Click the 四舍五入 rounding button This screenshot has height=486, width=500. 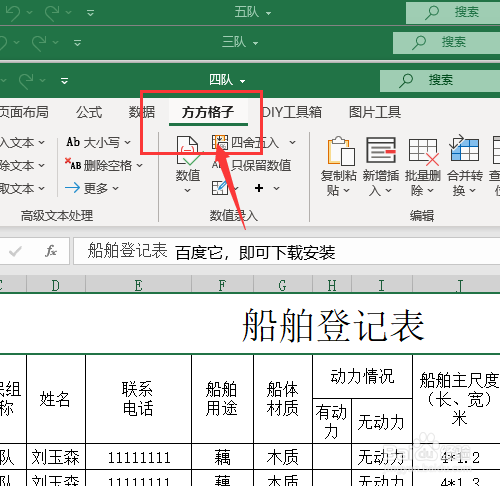[x=245, y=143]
